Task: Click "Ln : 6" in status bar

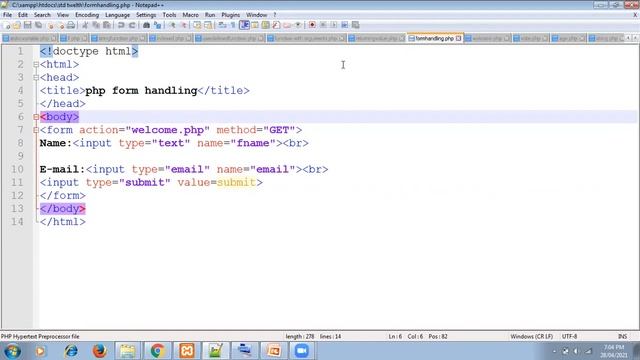Action: (x=395, y=336)
